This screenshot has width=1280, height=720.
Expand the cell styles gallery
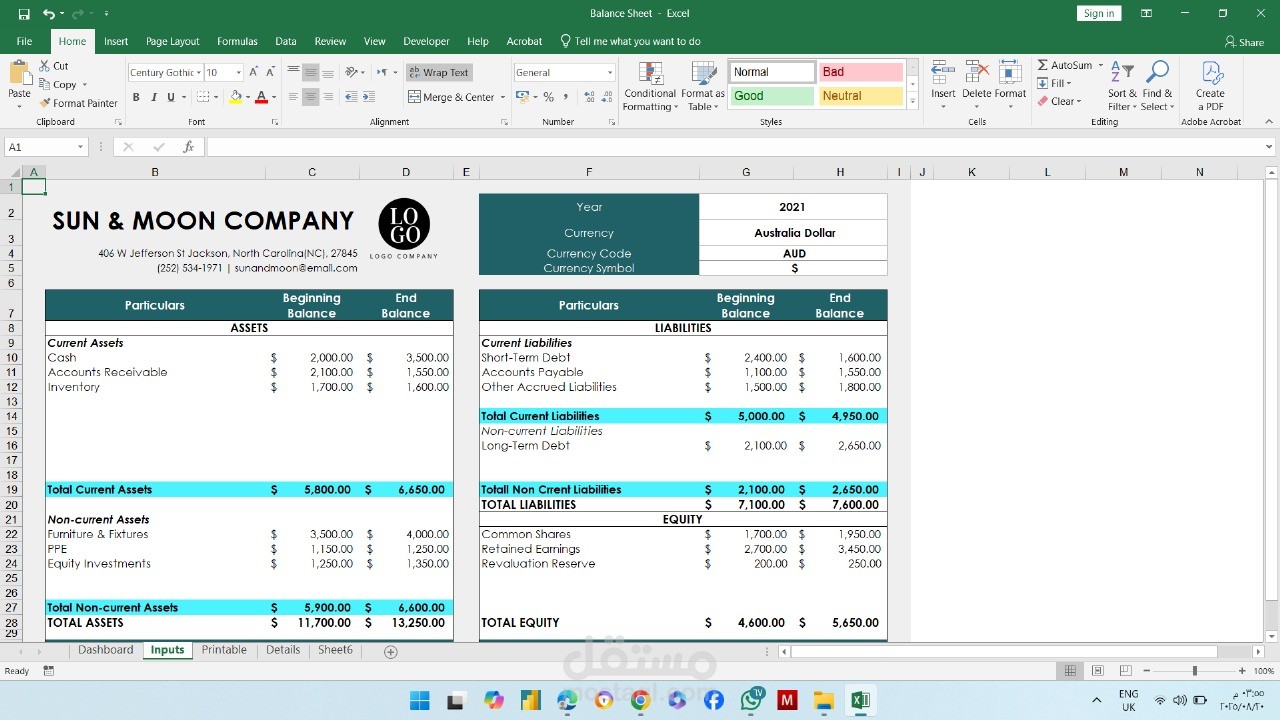point(912,102)
